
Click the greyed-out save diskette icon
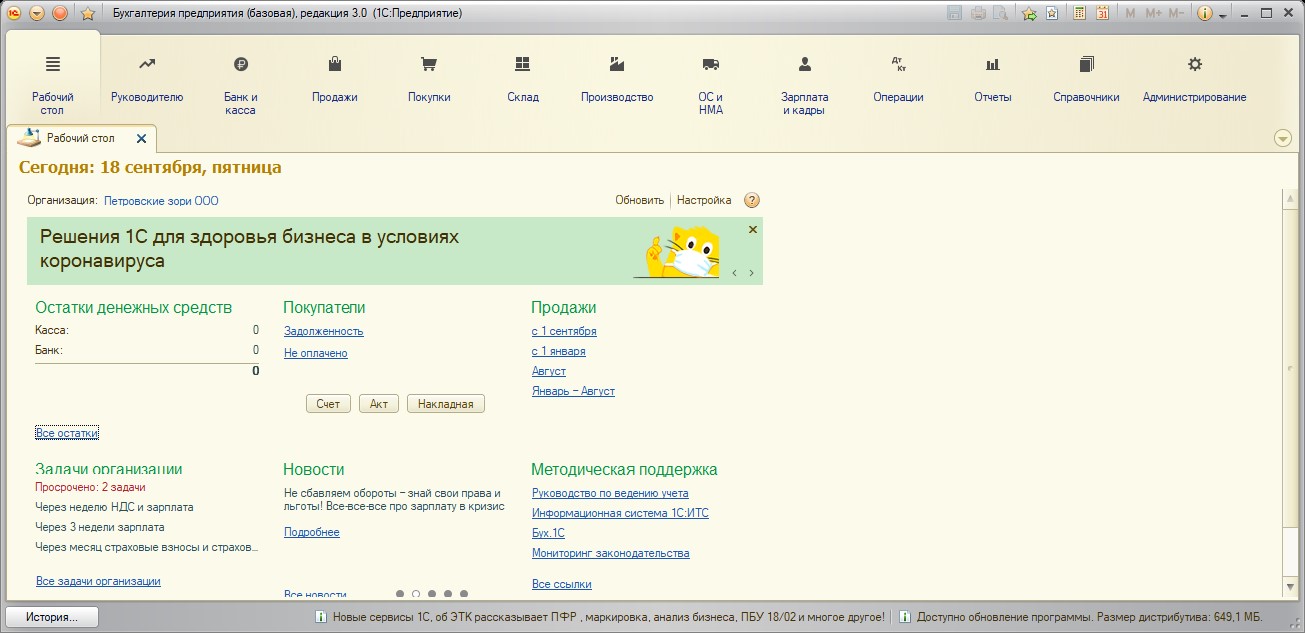tap(955, 14)
